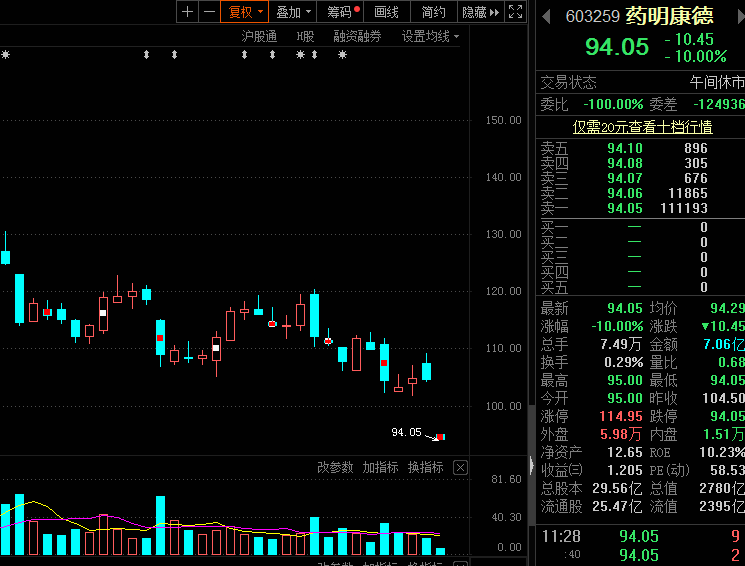Toggle the 简约 simple mode
Image resolution: width=745 pixels, height=566 pixels.
[434, 12]
